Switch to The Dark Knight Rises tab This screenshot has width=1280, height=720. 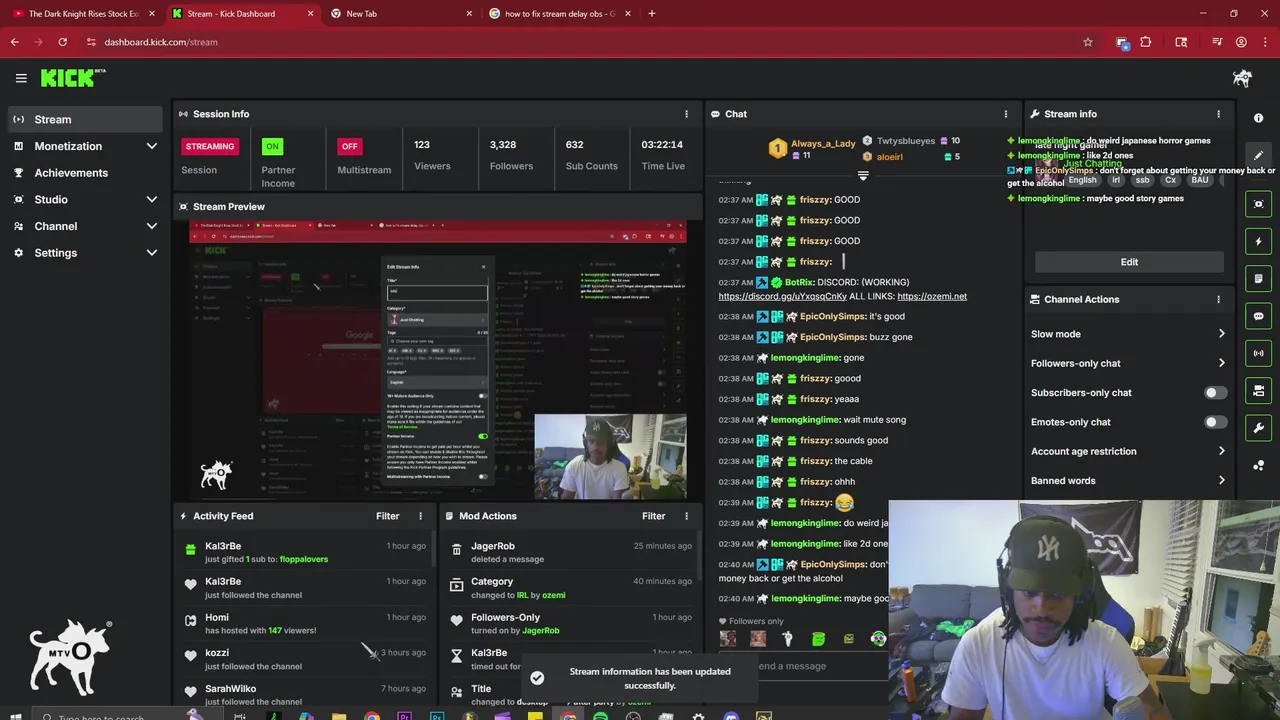[84, 14]
